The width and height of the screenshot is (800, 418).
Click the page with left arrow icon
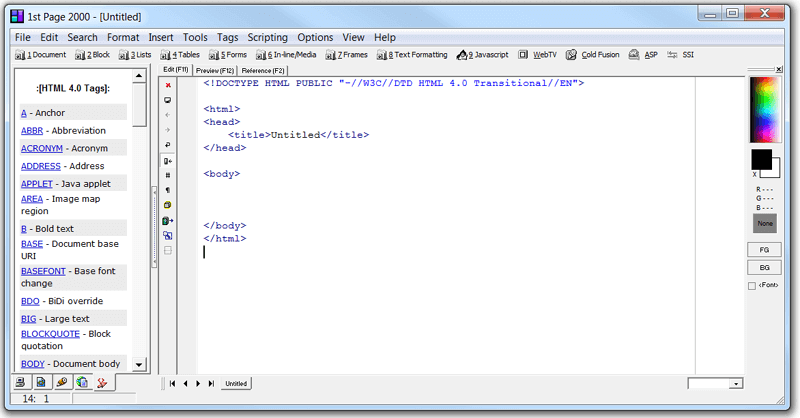[168, 161]
